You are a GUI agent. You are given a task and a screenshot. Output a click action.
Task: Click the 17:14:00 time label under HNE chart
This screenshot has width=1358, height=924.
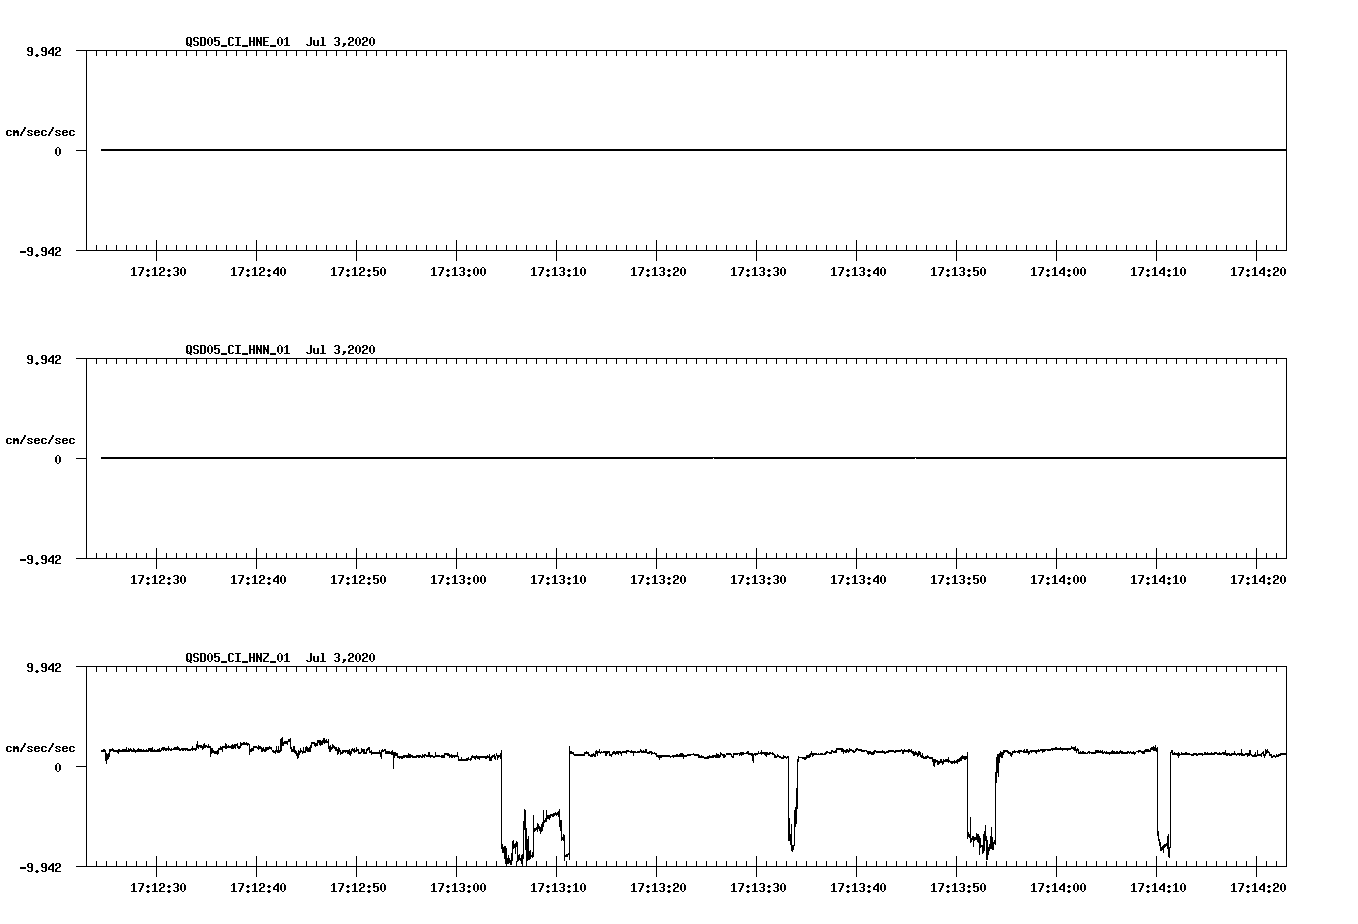coord(1058,271)
